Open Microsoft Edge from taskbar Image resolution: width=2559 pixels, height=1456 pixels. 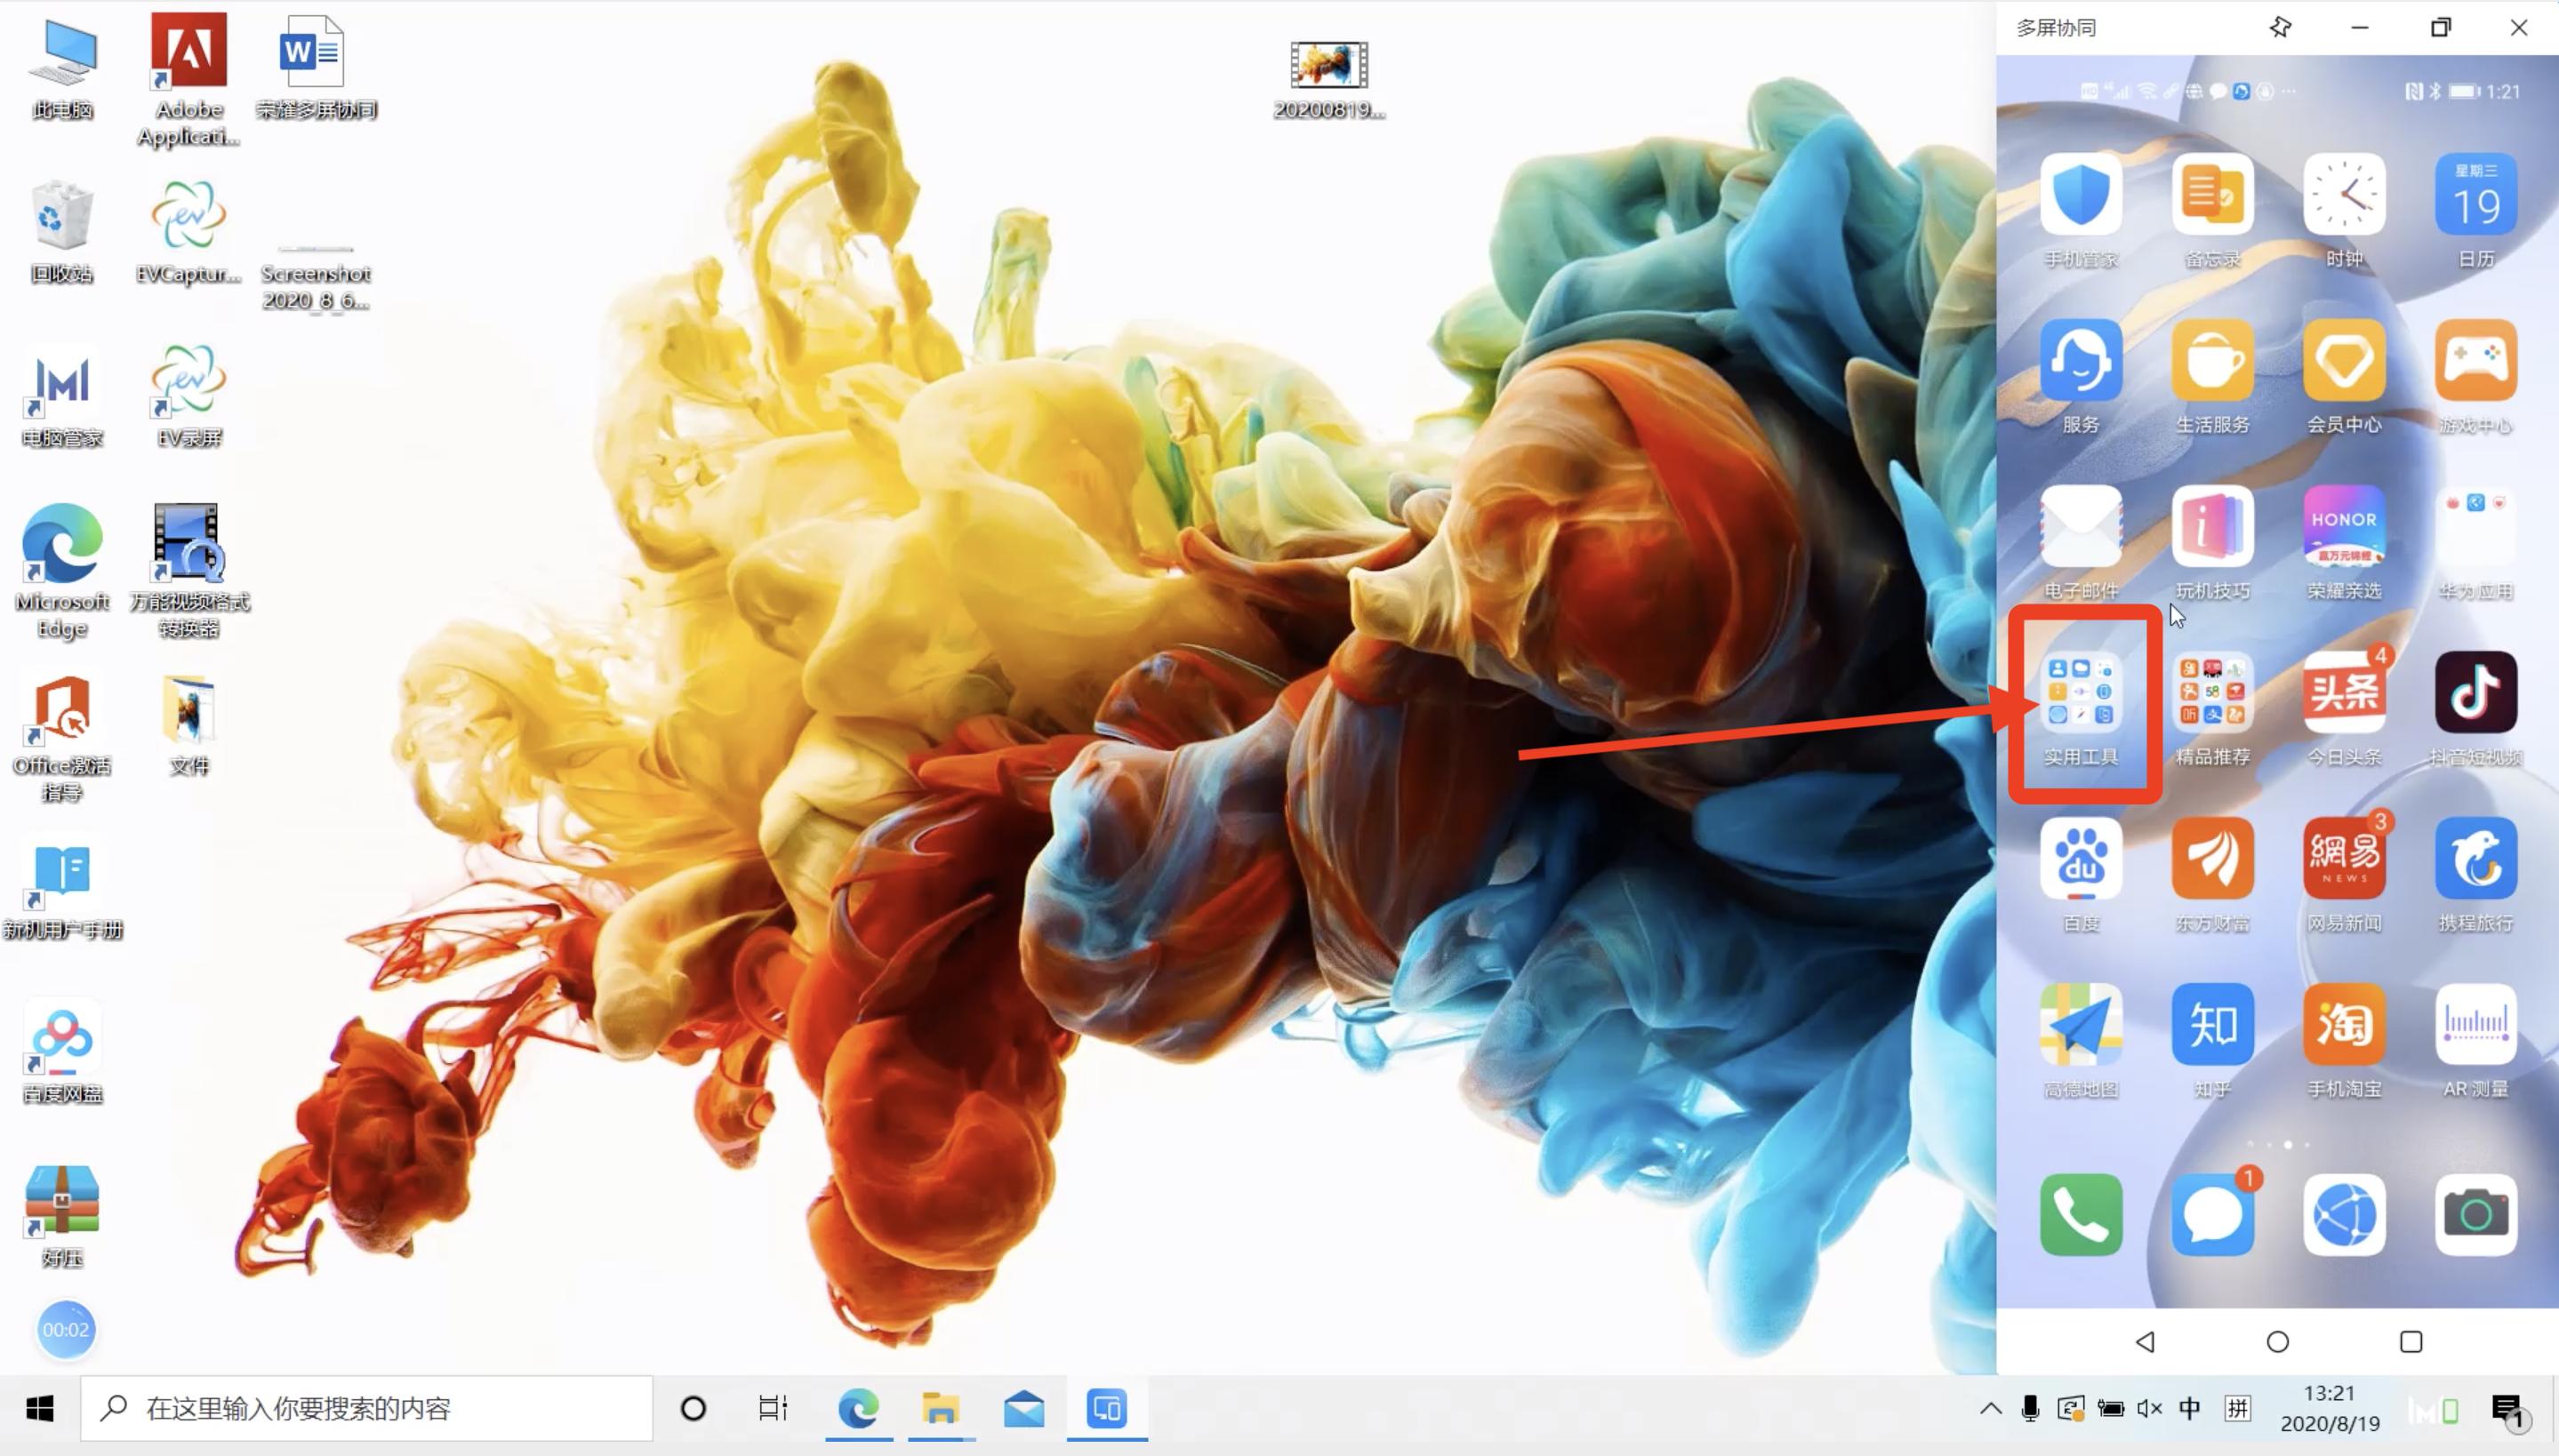coord(858,1409)
